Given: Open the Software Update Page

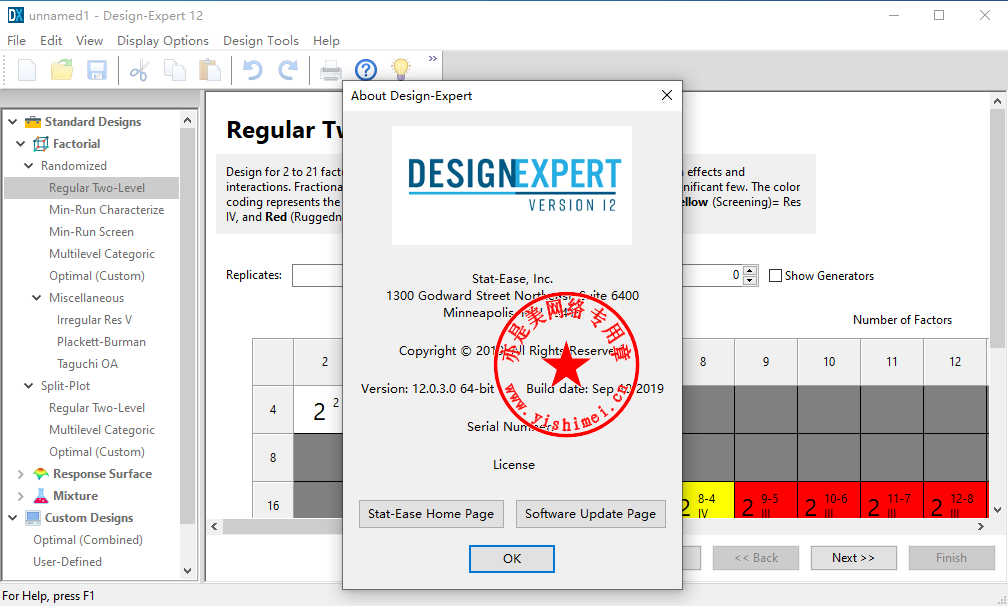Looking at the screenshot, I should point(590,514).
